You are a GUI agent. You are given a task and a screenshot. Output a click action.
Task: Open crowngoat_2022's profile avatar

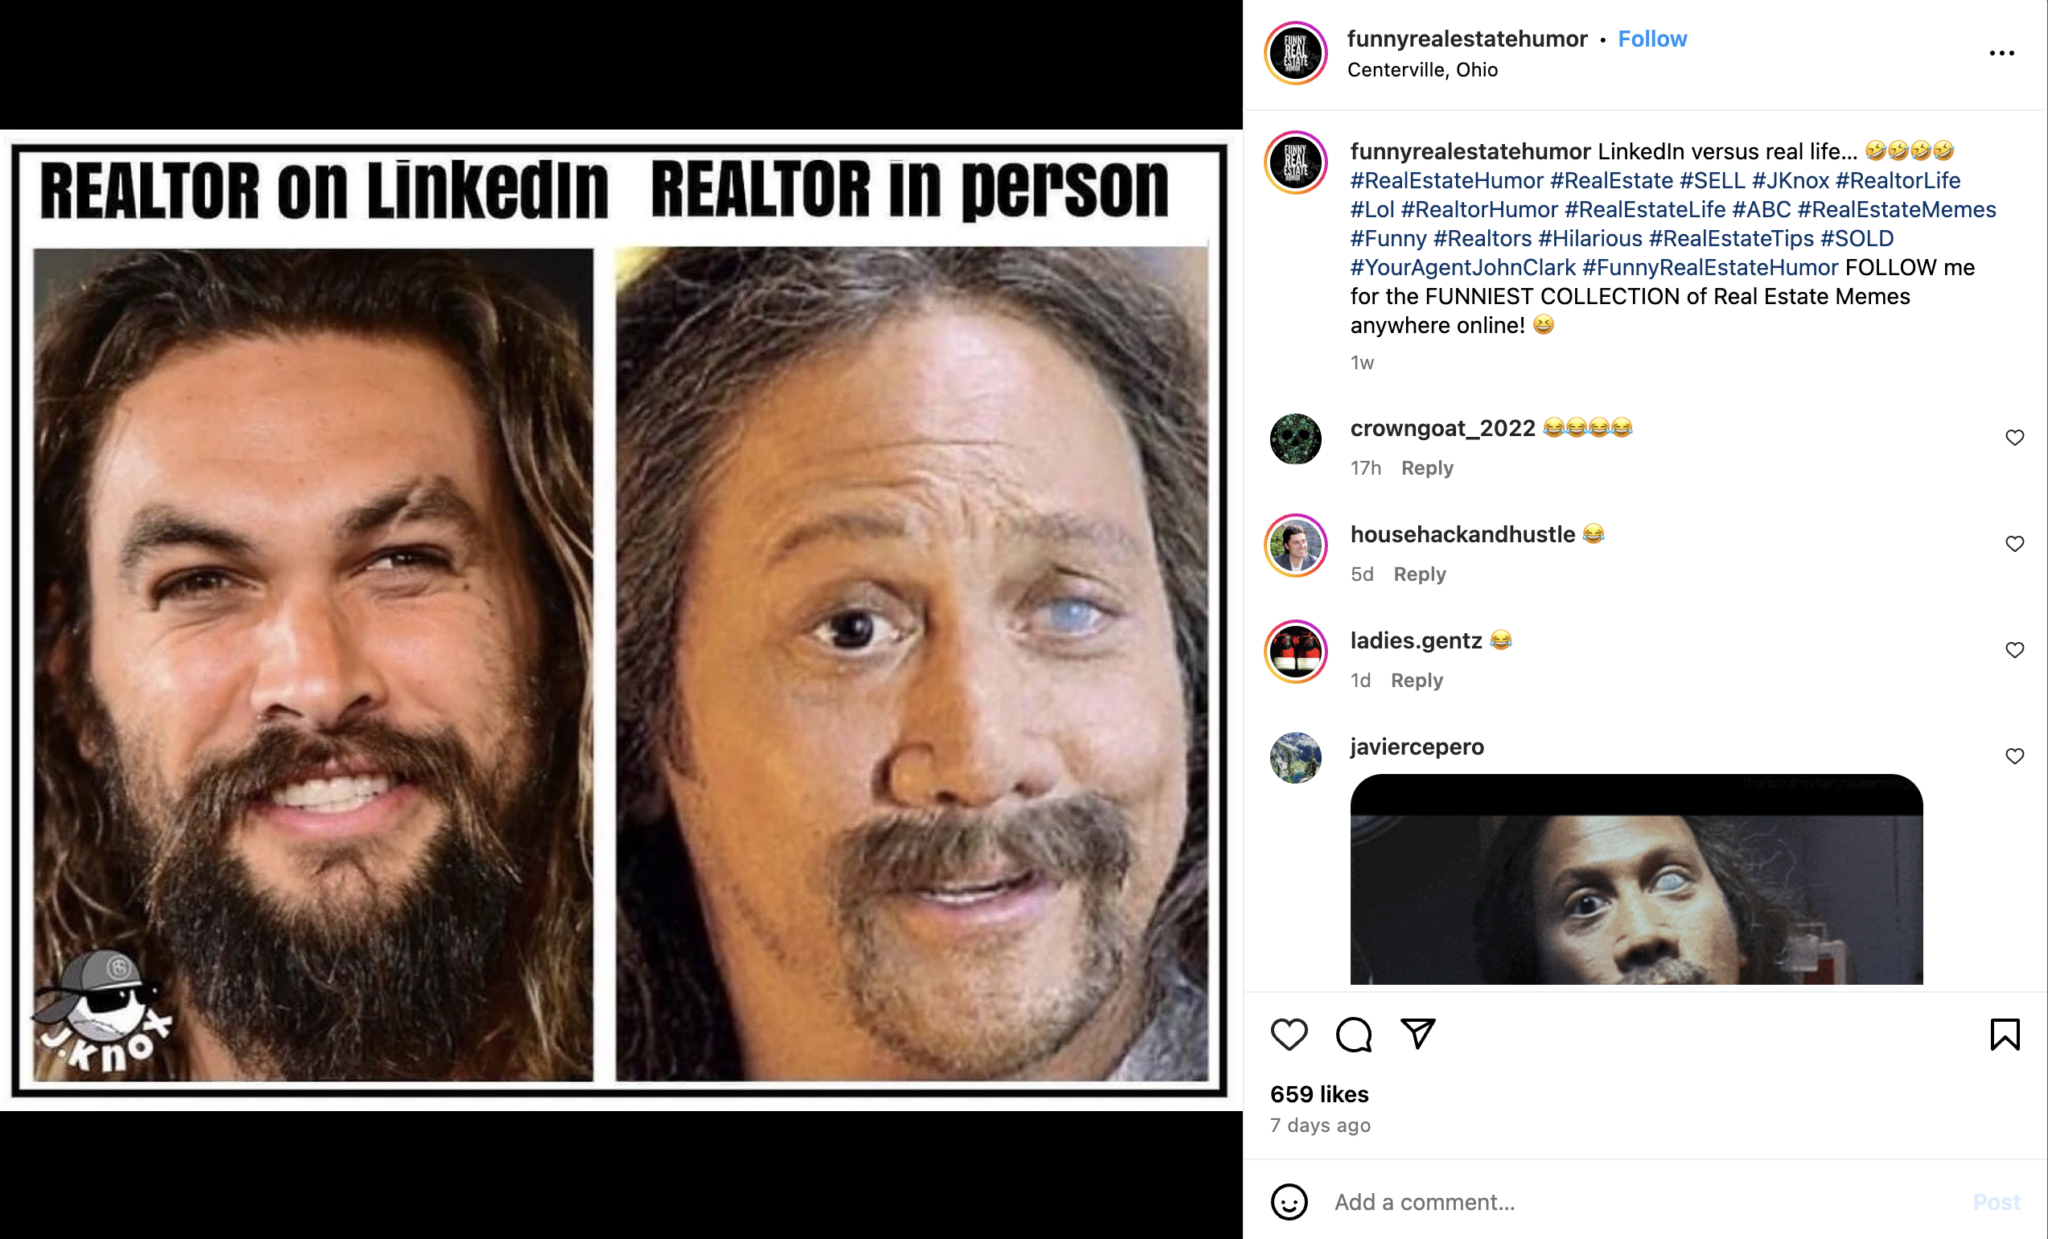(1295, 441)
